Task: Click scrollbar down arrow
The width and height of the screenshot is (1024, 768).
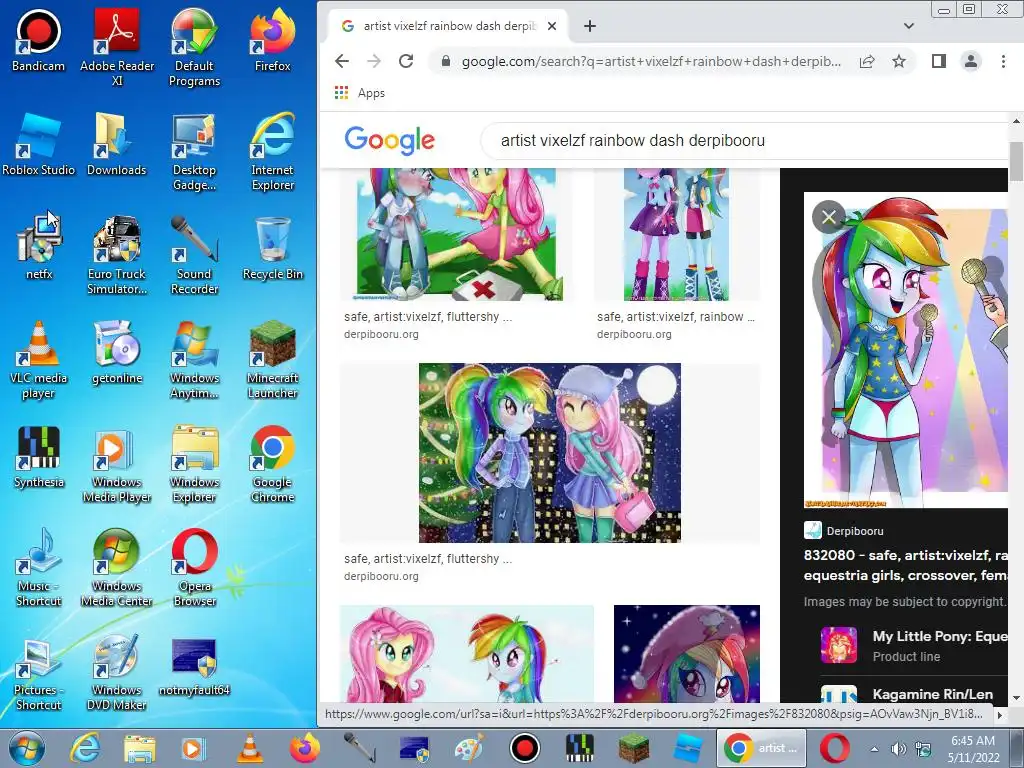Action: click(x=1016, y=698)
